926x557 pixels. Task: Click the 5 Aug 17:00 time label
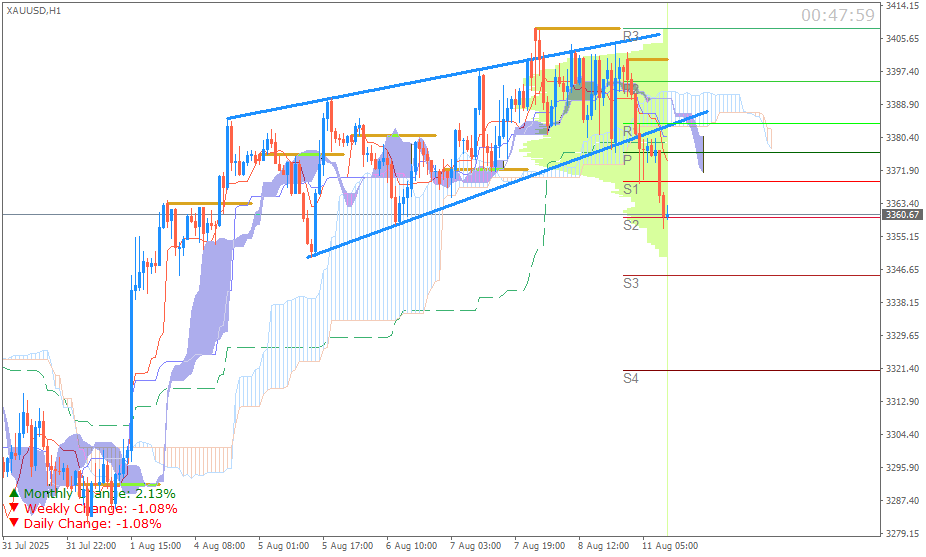click(x=347, y=546)
